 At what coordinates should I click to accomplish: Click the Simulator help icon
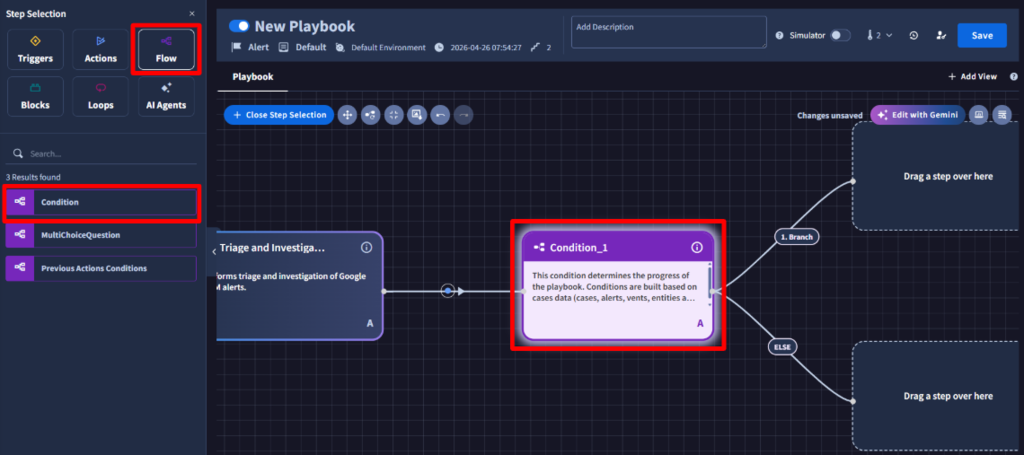pos(779,35)
